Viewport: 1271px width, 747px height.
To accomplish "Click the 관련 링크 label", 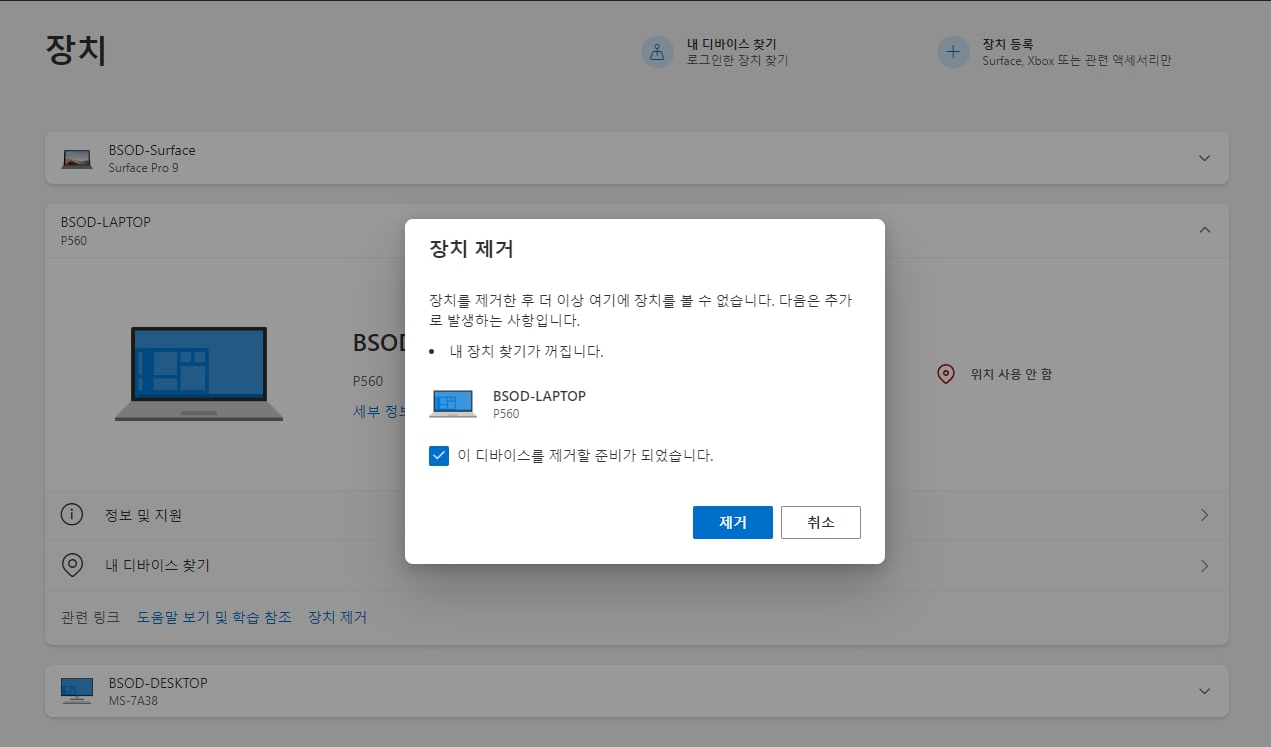I will (92, 617).
